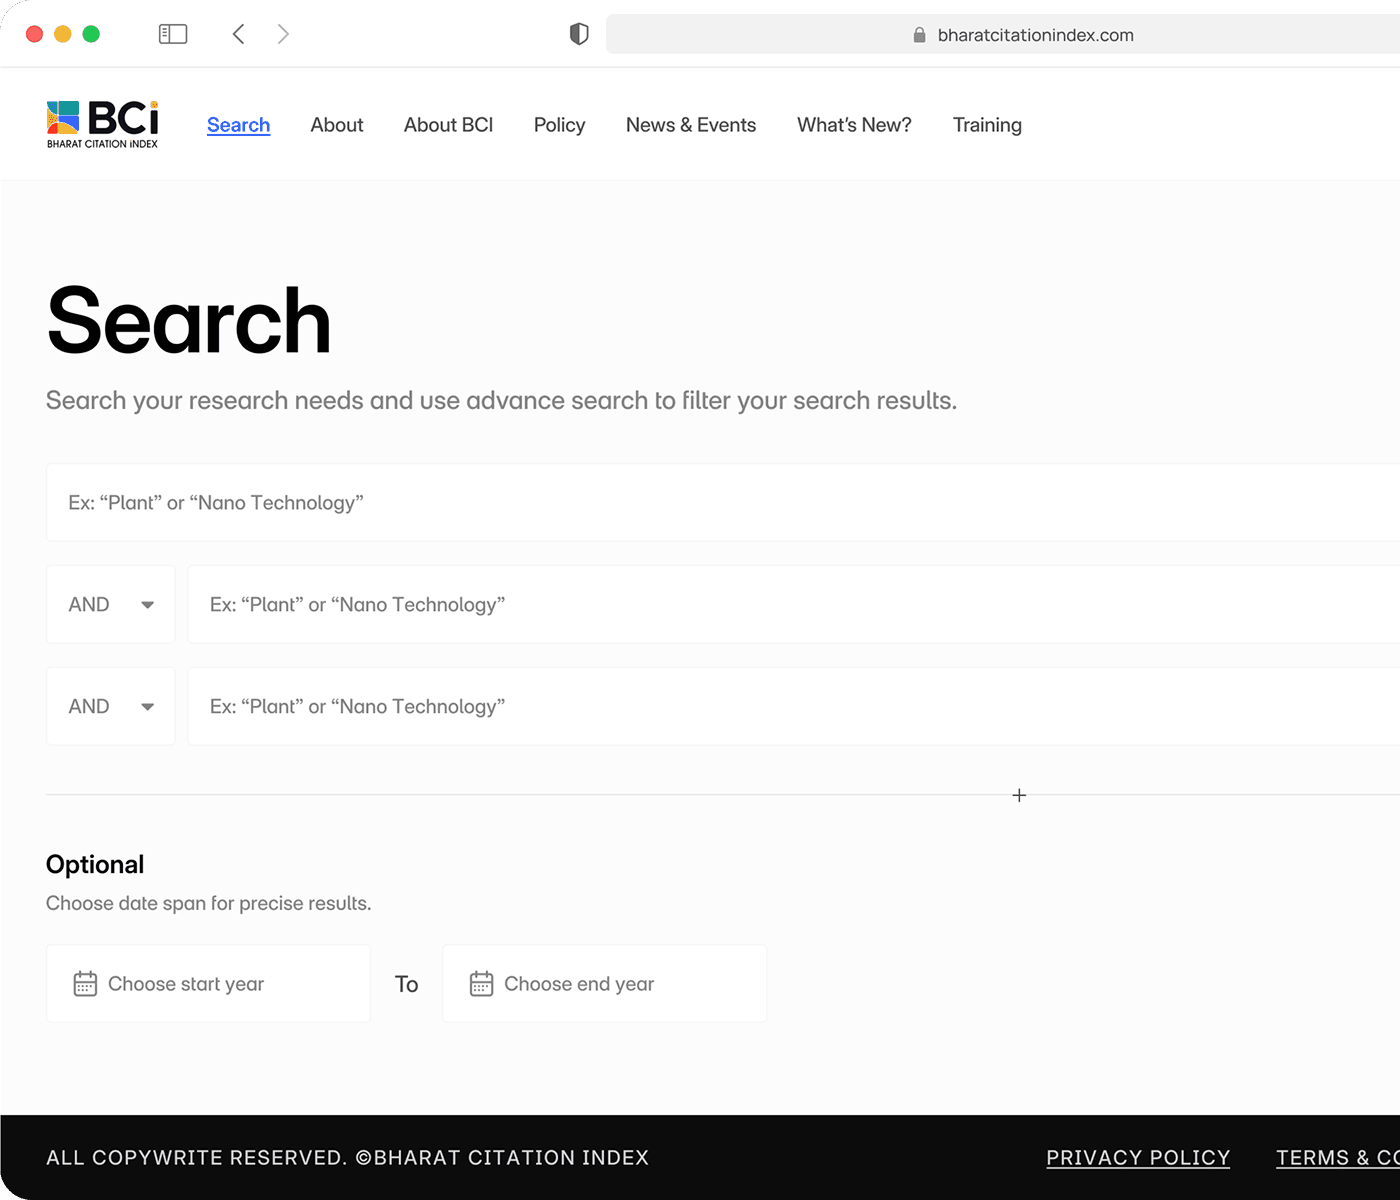Go back using the browser back arrow
The height and width of the screenshot is (1200, 1400).
pos(238,34)
